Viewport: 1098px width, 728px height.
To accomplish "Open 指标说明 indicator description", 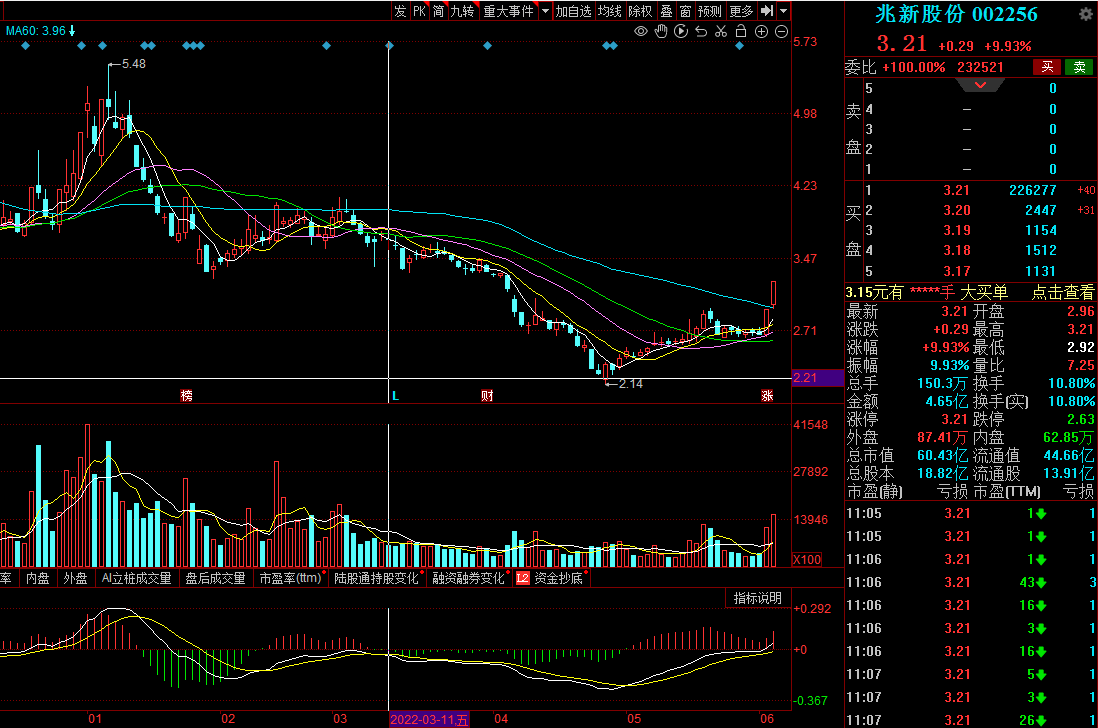I will click(x=758, y=598).
